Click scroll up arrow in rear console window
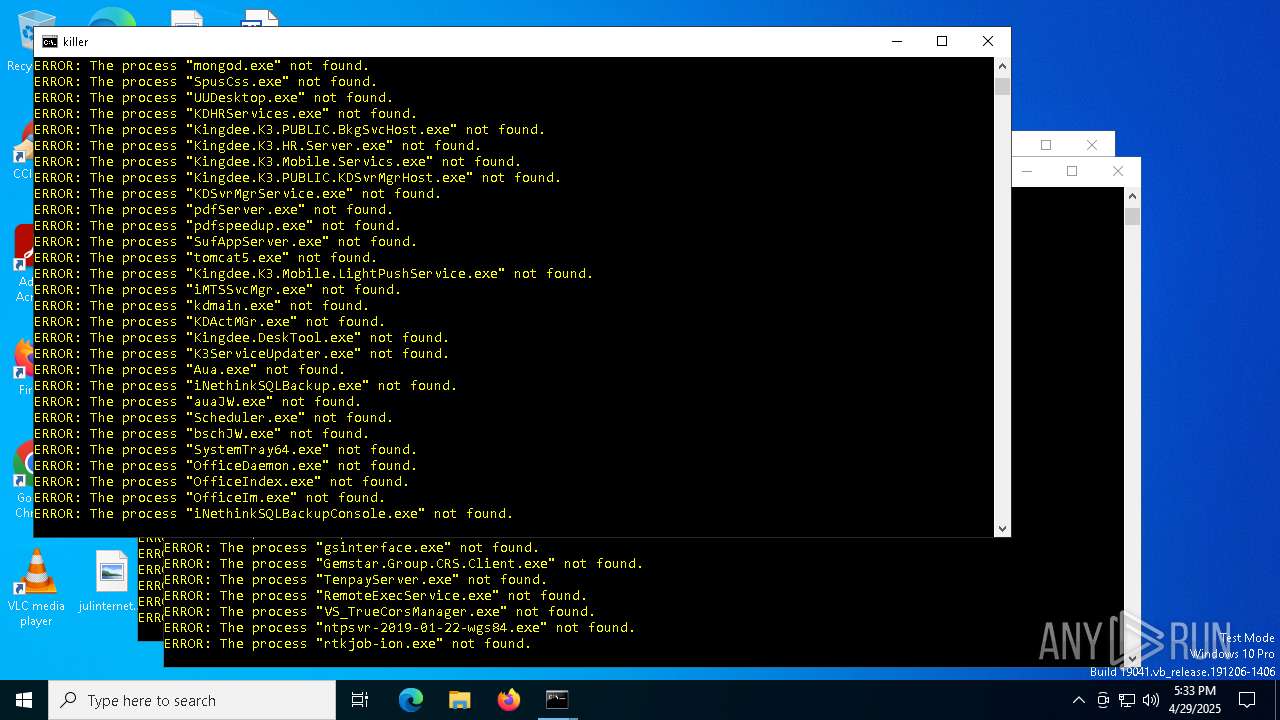This screenshot has width=1280, height=720. pyautogui.click(x=1132, y=196)
